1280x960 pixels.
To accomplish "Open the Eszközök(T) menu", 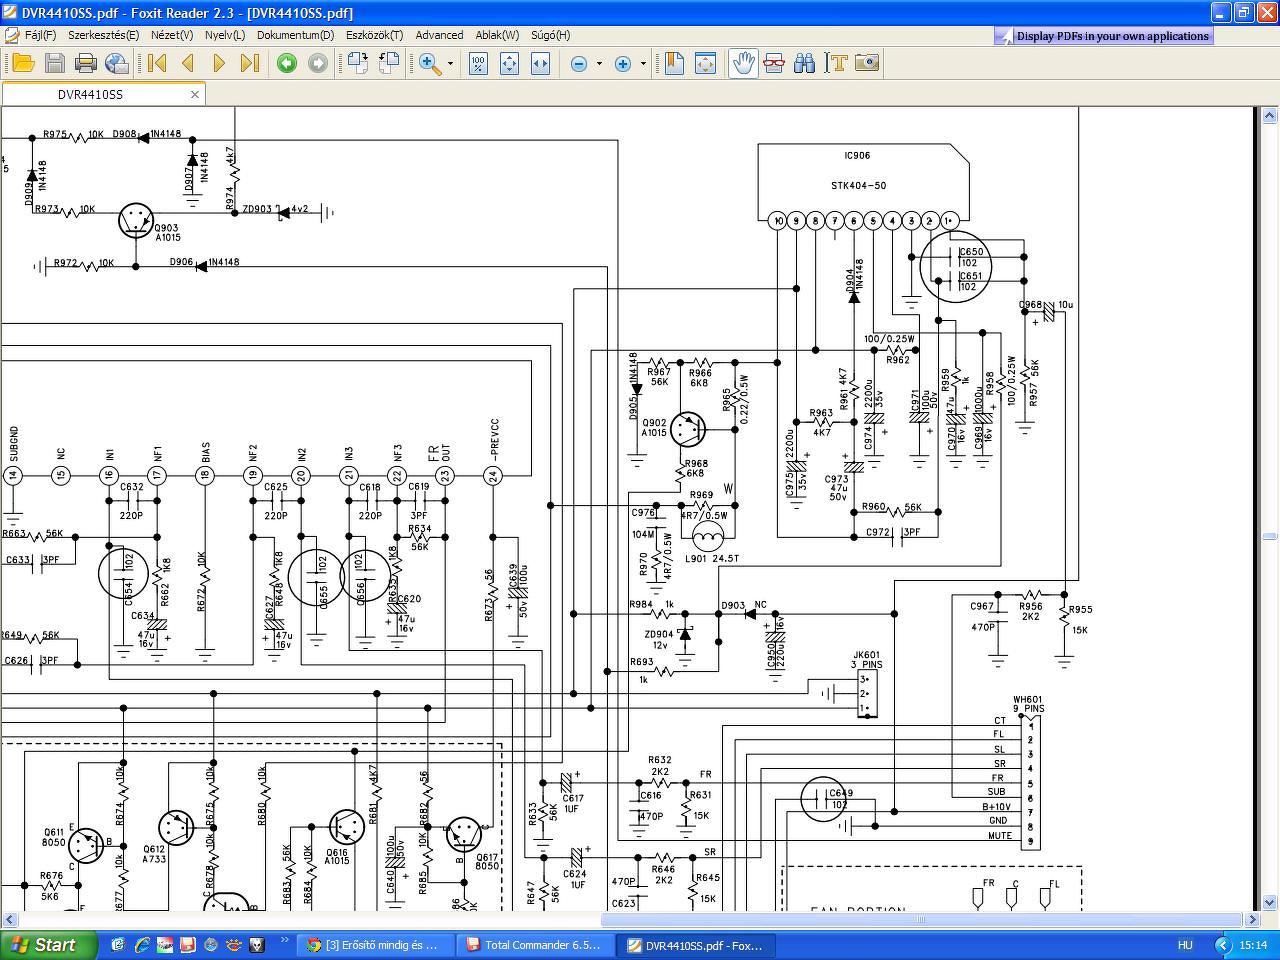I will click(375, 35).
